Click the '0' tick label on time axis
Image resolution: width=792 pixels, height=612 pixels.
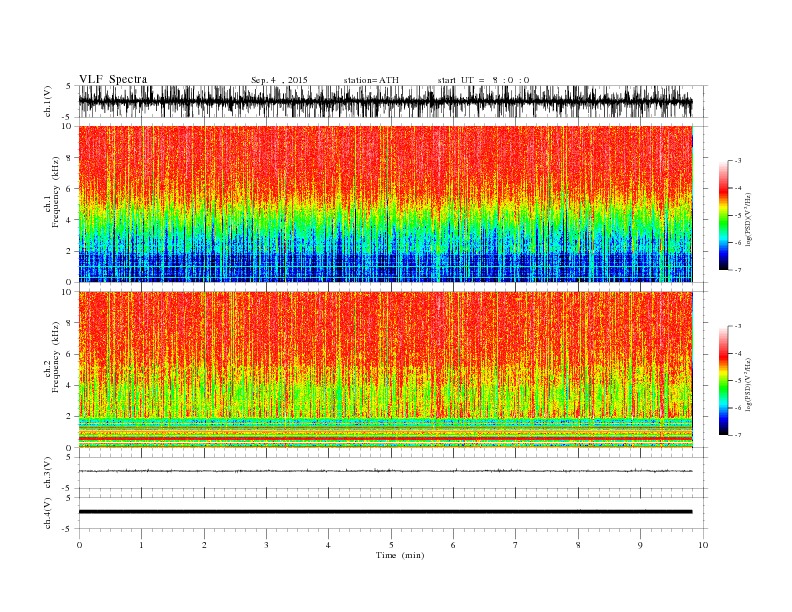coord(79,545)
